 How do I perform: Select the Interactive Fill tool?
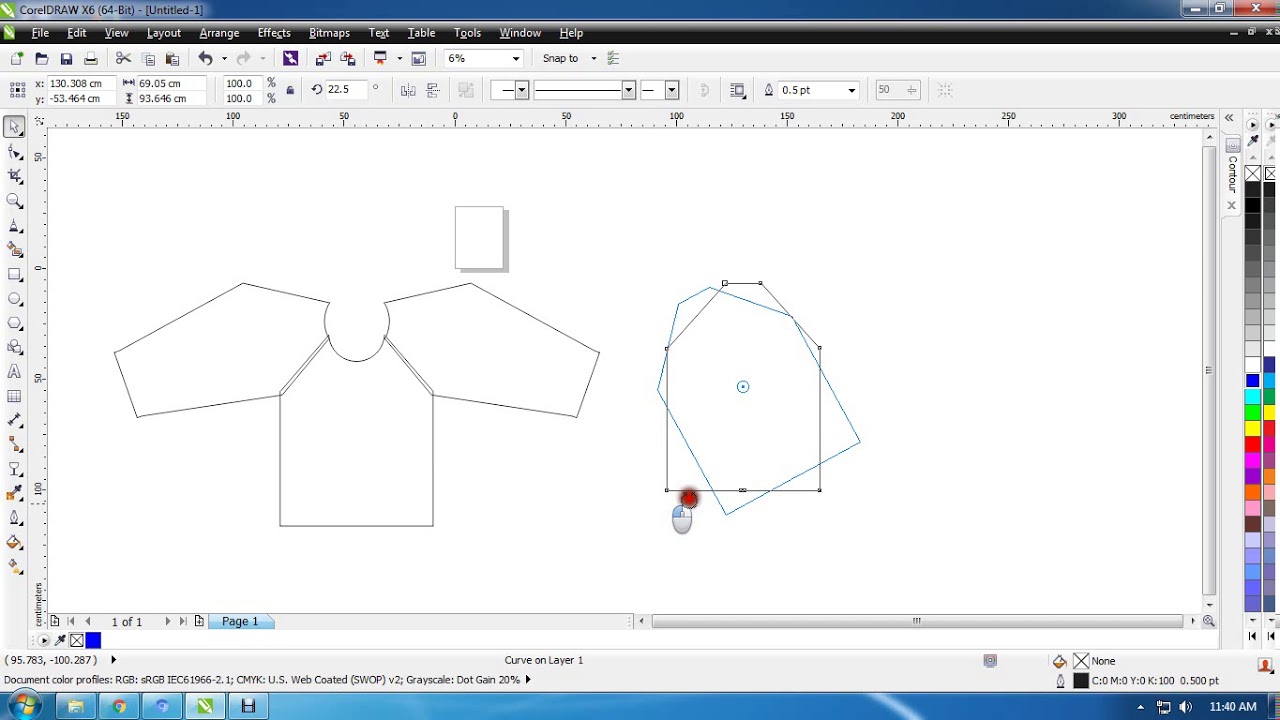pos(15,568)
